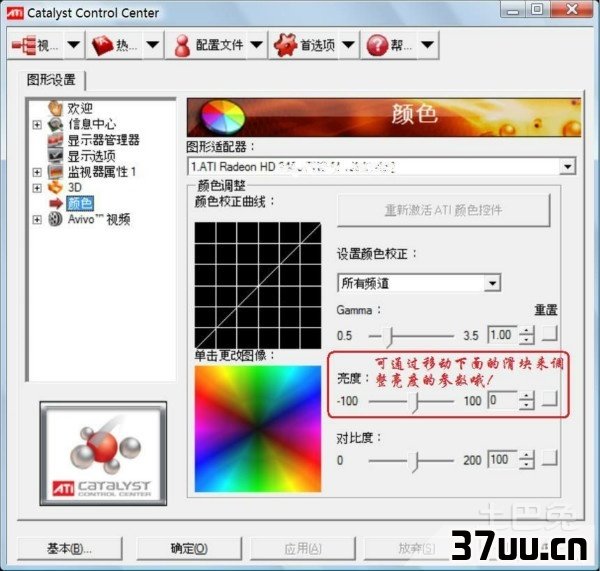Open dropdown arrow next to Hotkeys button
The image size is (600, 571).
click(x=153, y=45)
